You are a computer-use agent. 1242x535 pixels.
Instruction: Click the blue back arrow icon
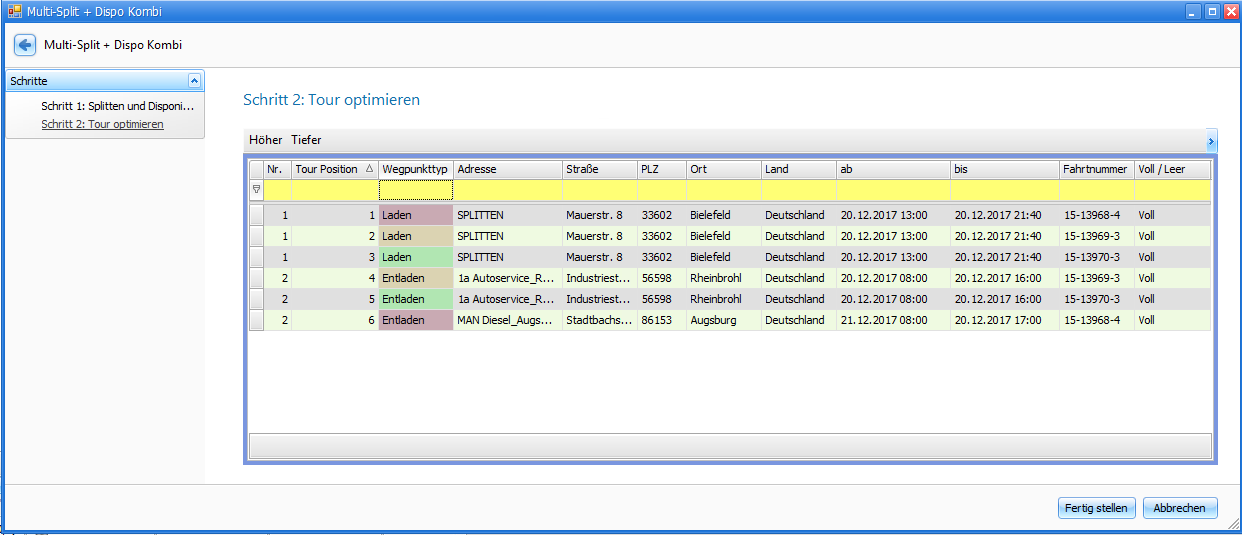[25, 45]
